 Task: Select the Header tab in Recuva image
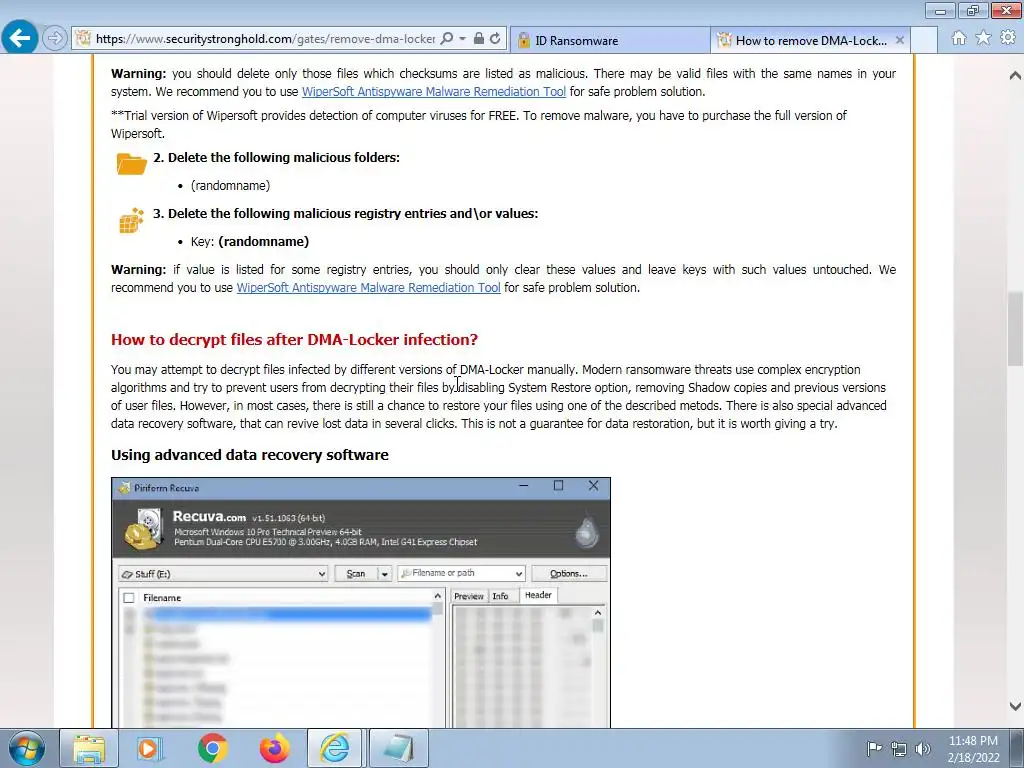coord(538,595)
